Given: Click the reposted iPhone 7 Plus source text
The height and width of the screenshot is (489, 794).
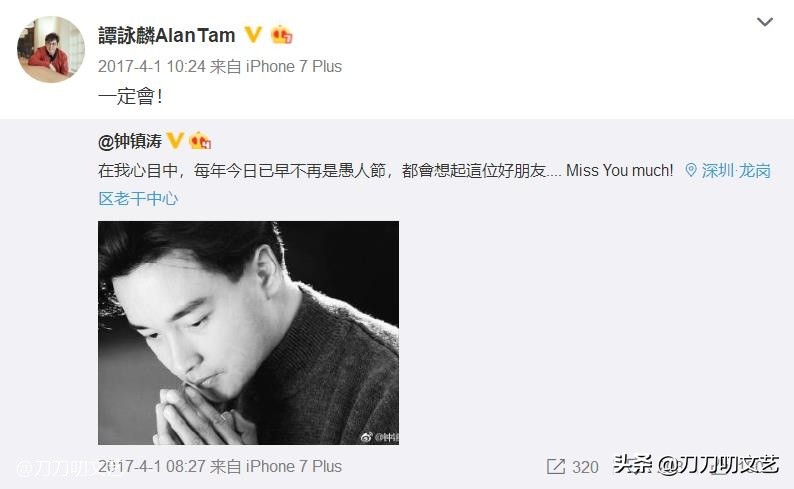Looking at the screenshot, I should [294, 466].
